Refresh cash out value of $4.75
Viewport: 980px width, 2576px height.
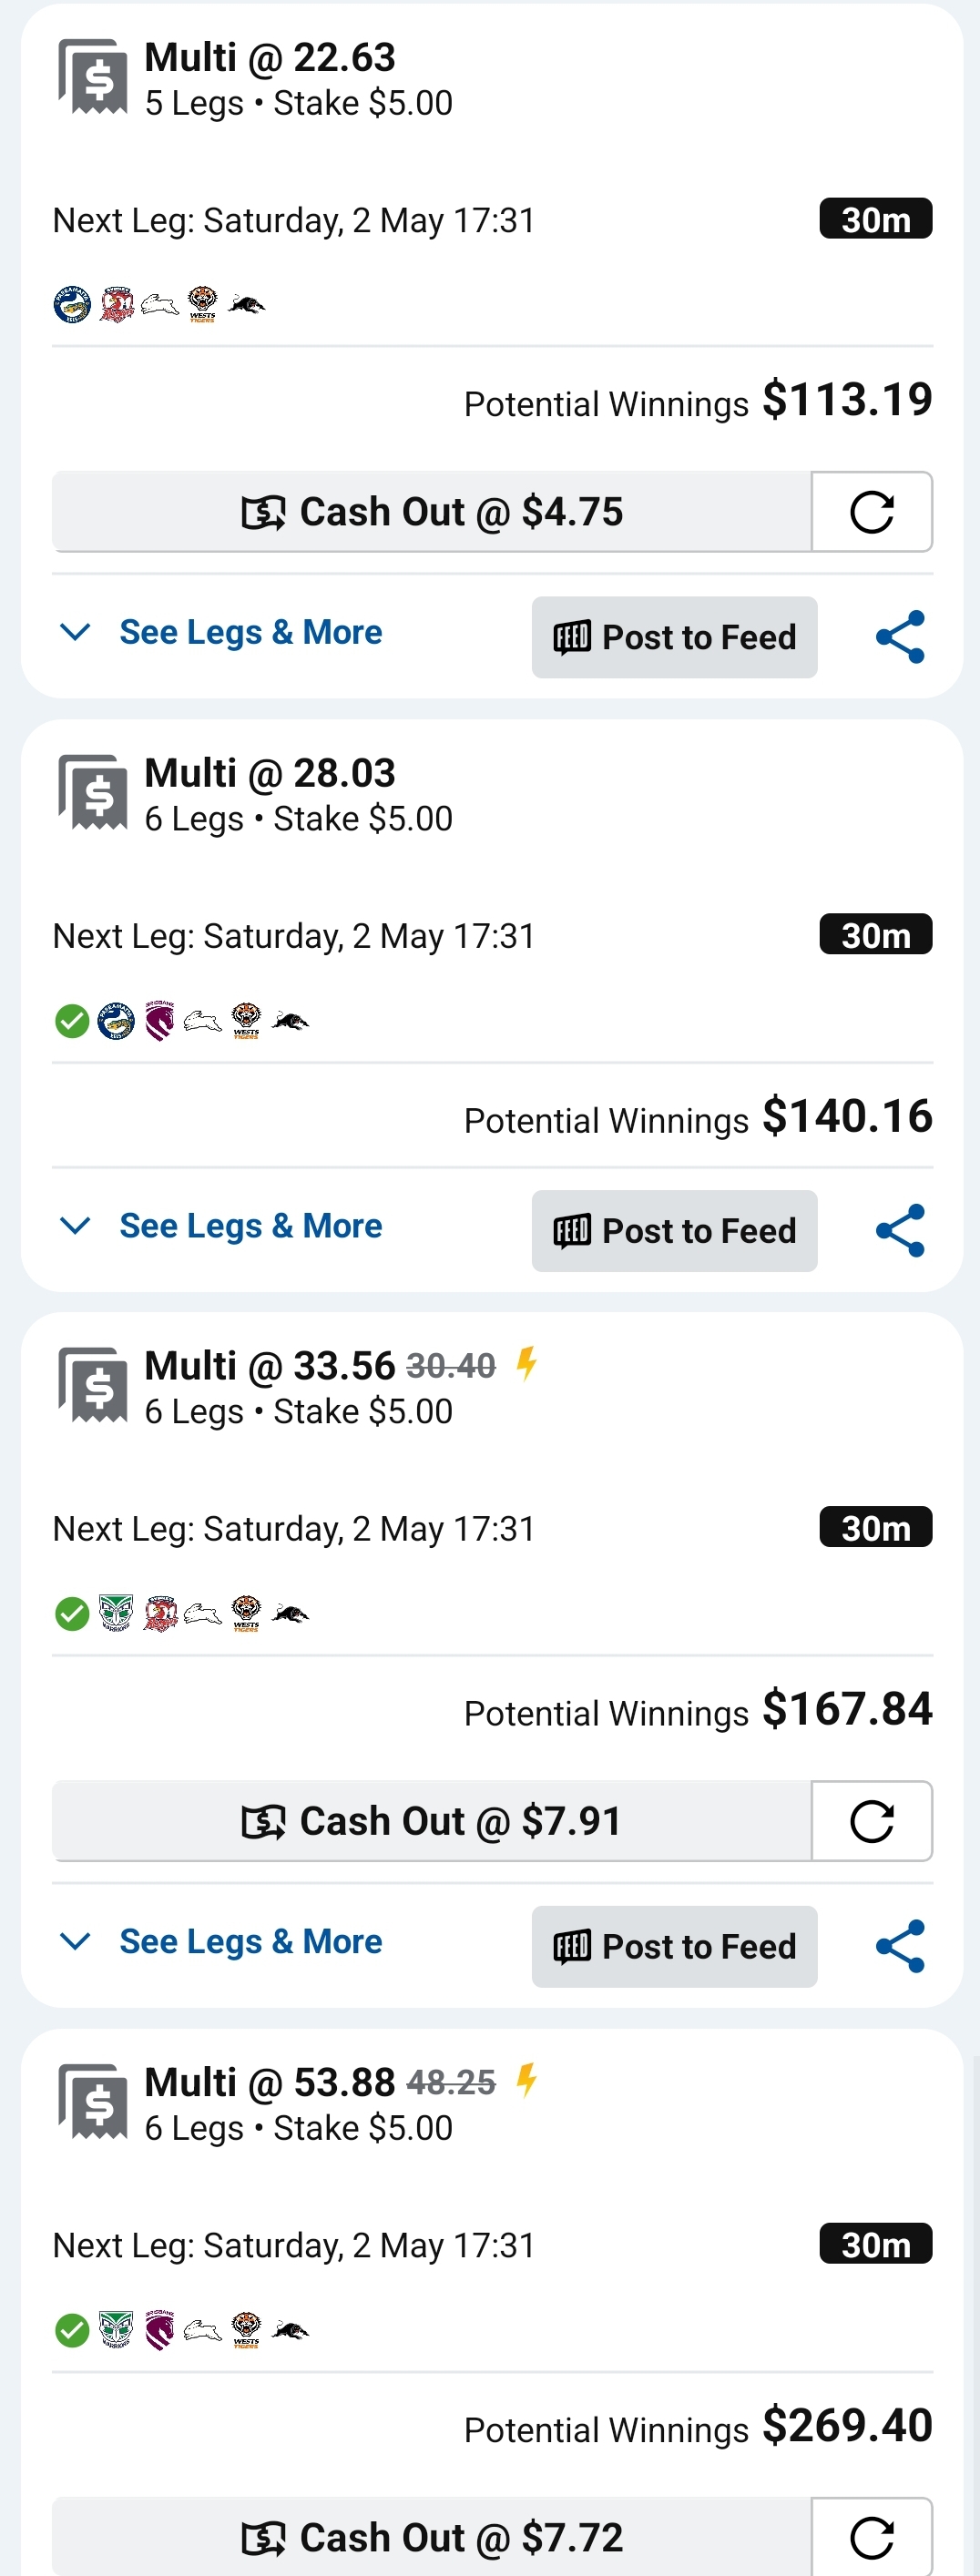pyautogui.click(x=872, y=512)
